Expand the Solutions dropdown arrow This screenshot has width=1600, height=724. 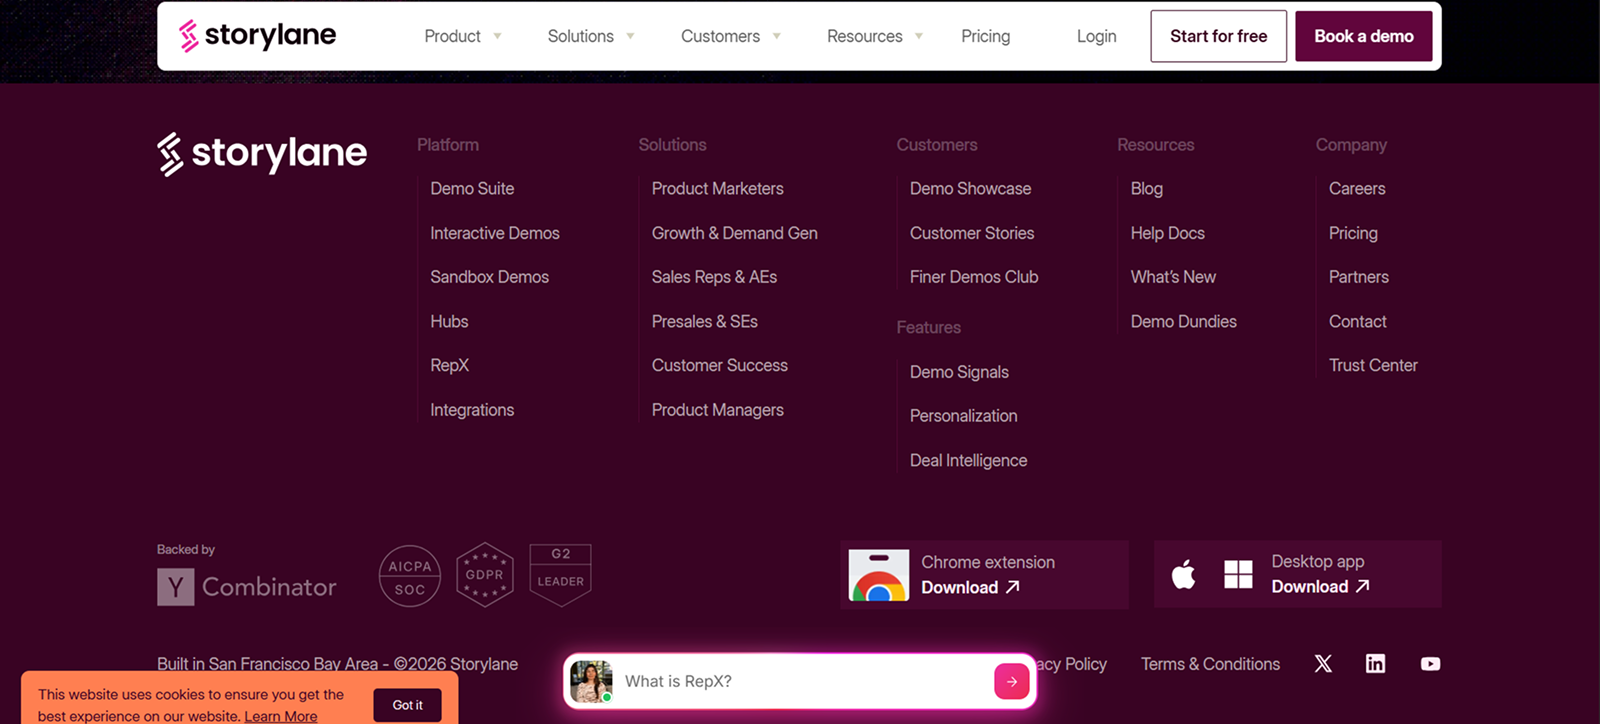pyautogui.click(x=630, y=37)
